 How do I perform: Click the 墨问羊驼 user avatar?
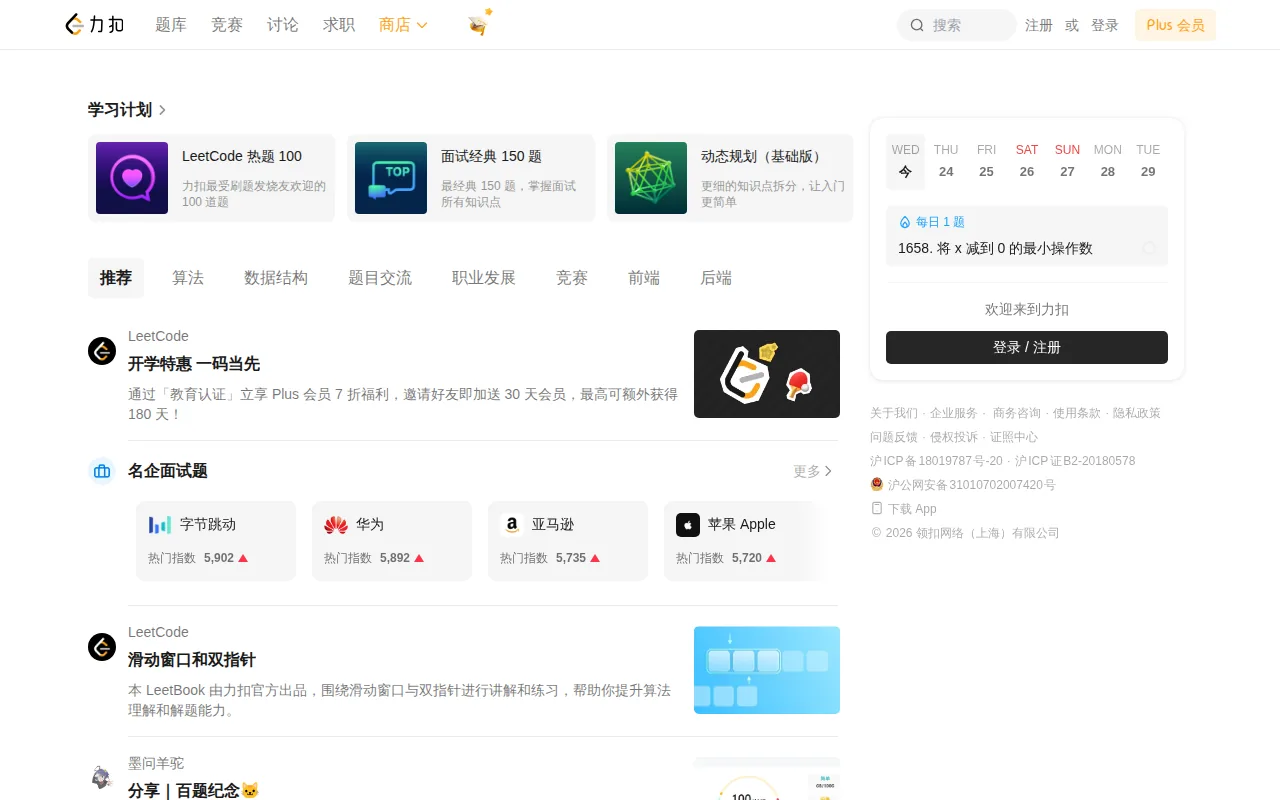(x=102, y=777)
